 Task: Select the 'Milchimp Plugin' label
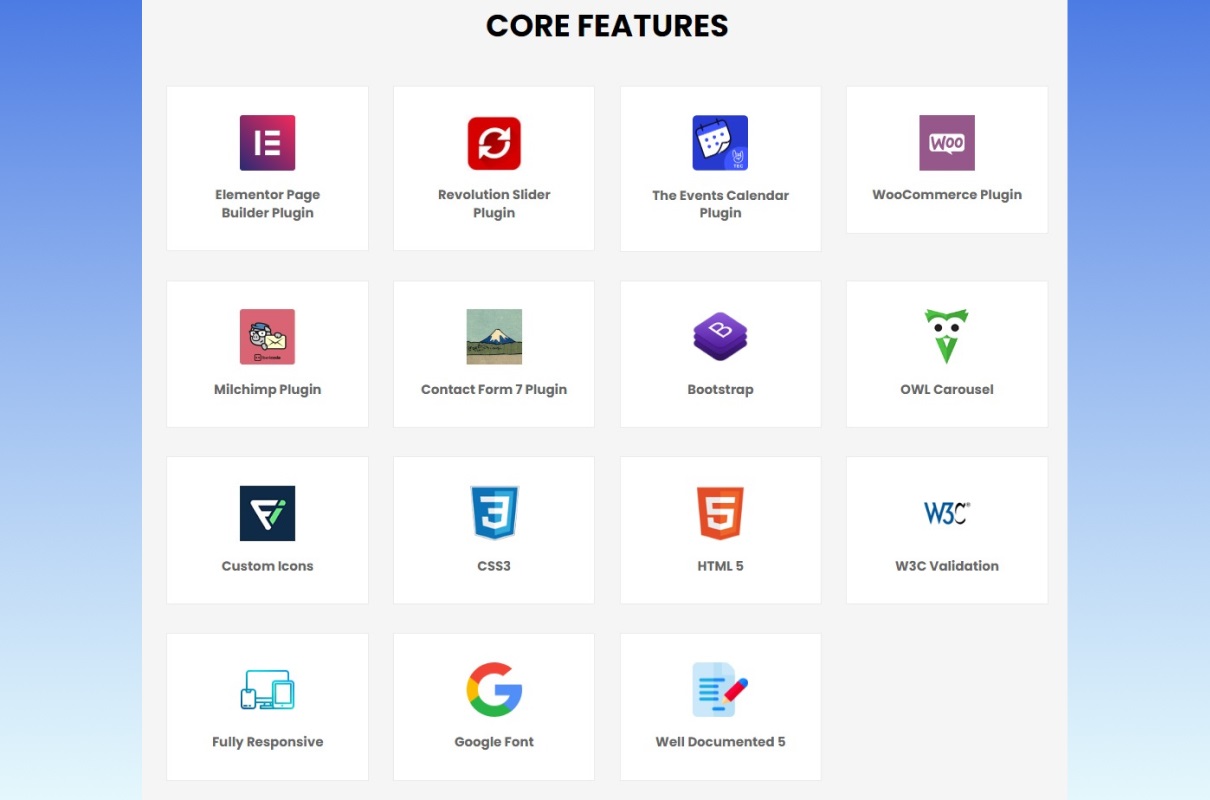[267, 390]
